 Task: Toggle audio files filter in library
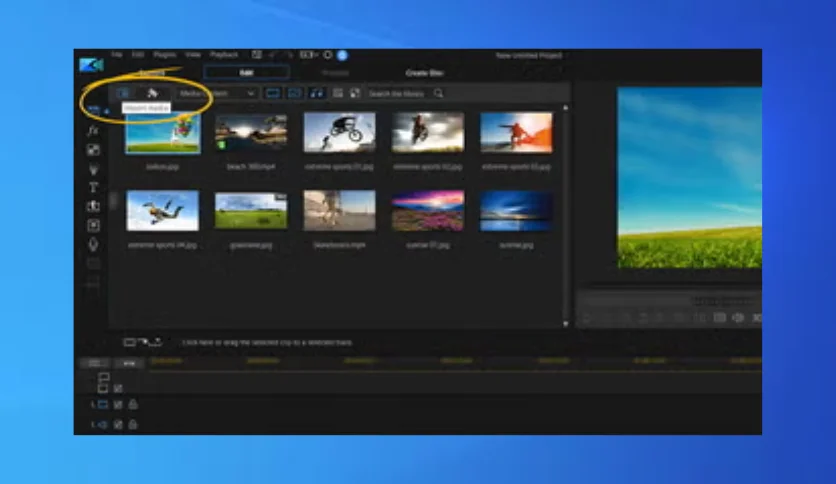317,93
